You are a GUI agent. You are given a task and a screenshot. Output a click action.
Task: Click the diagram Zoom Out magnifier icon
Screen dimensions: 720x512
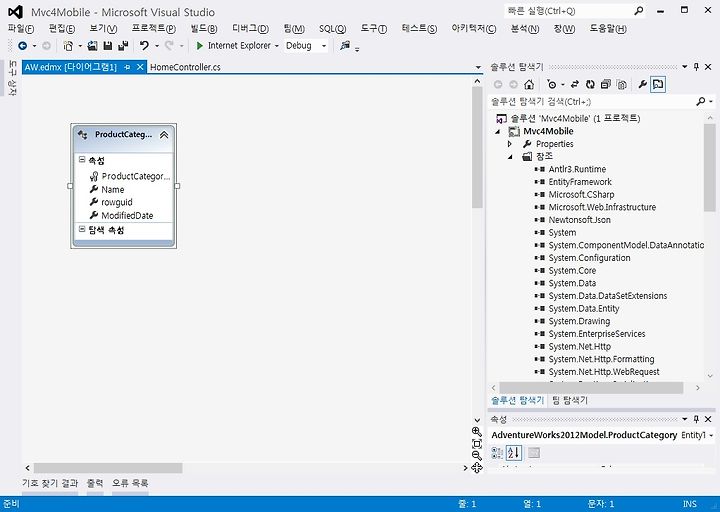(x=477, y=456)
